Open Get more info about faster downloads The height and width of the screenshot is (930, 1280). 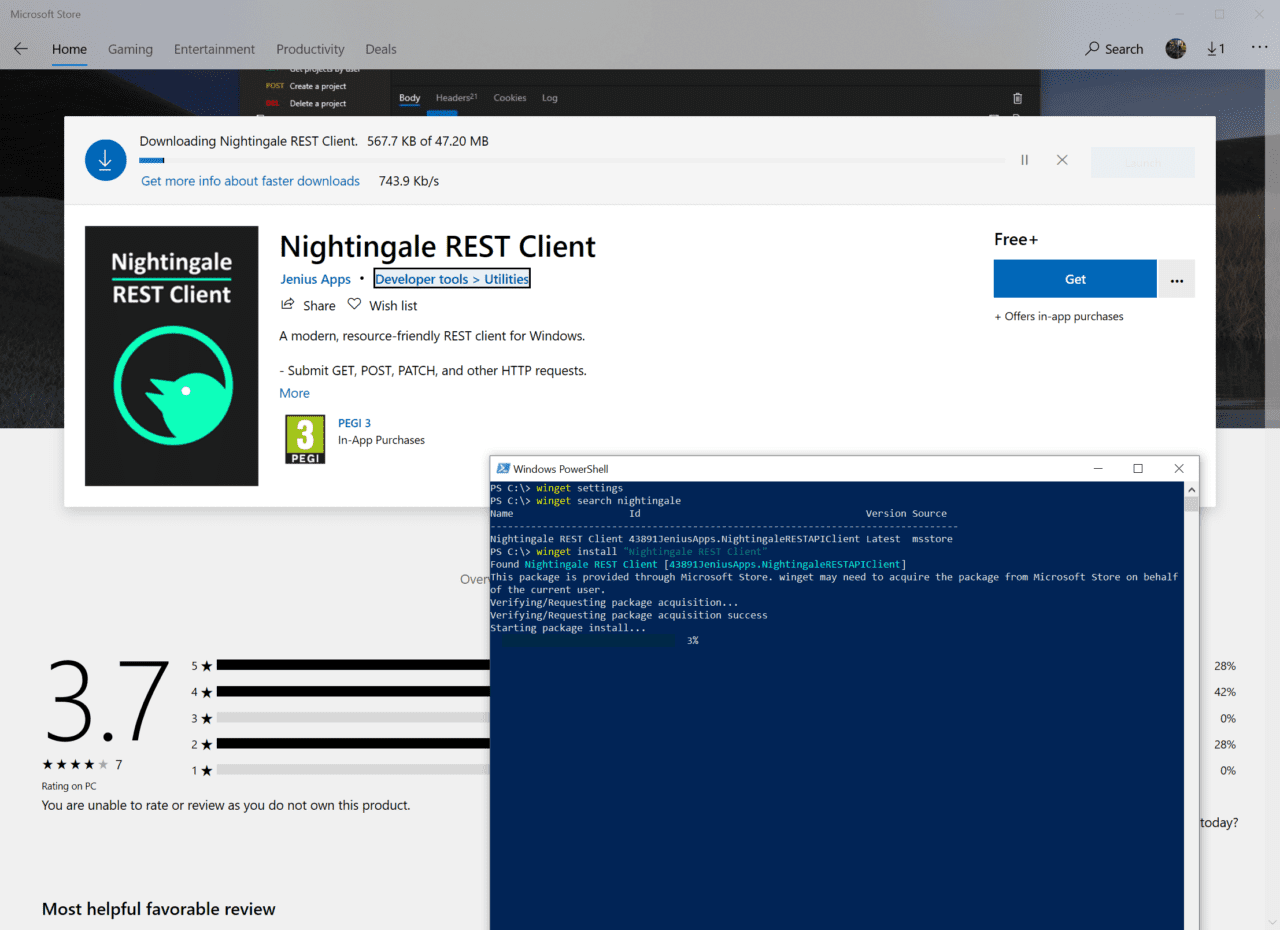point(250,181)
